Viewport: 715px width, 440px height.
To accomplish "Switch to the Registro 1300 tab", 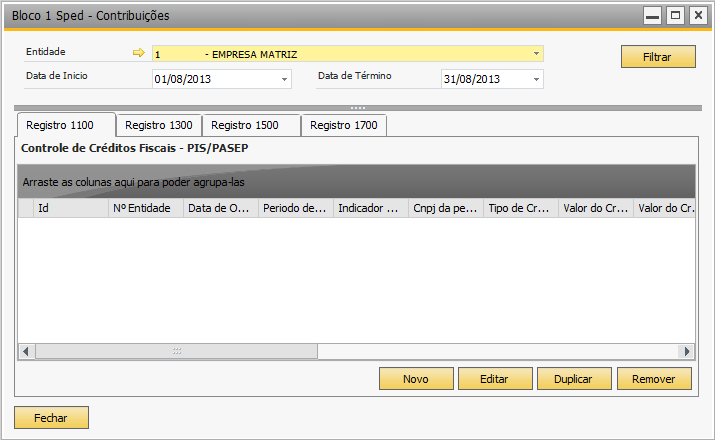I will (x=159, y=125).
